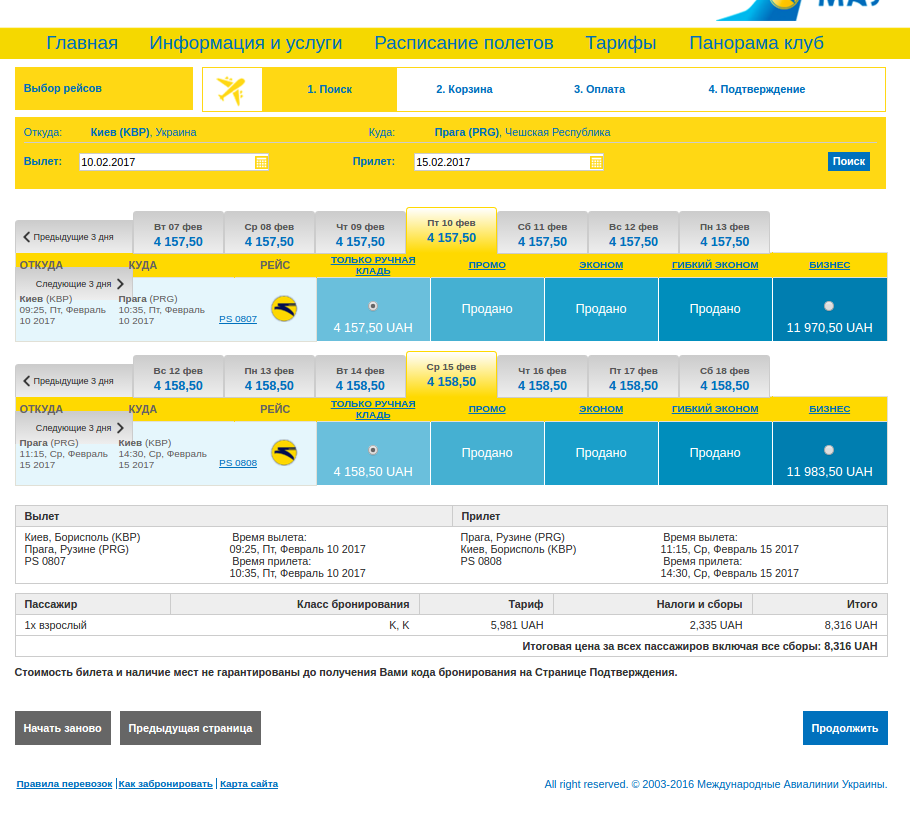Click the MAU logo at the top

coord(801,9)
